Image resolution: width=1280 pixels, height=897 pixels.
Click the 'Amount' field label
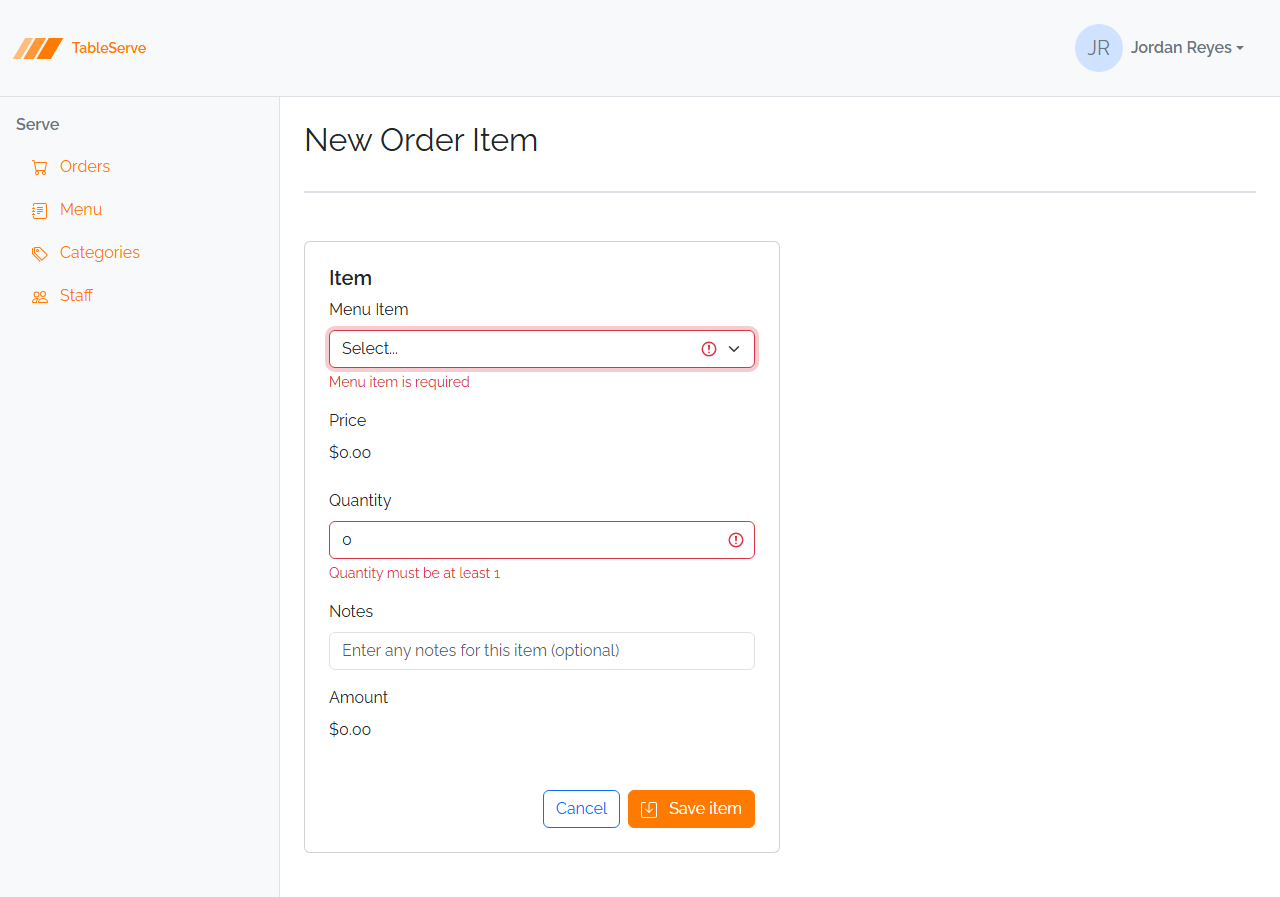pos(359,698)
